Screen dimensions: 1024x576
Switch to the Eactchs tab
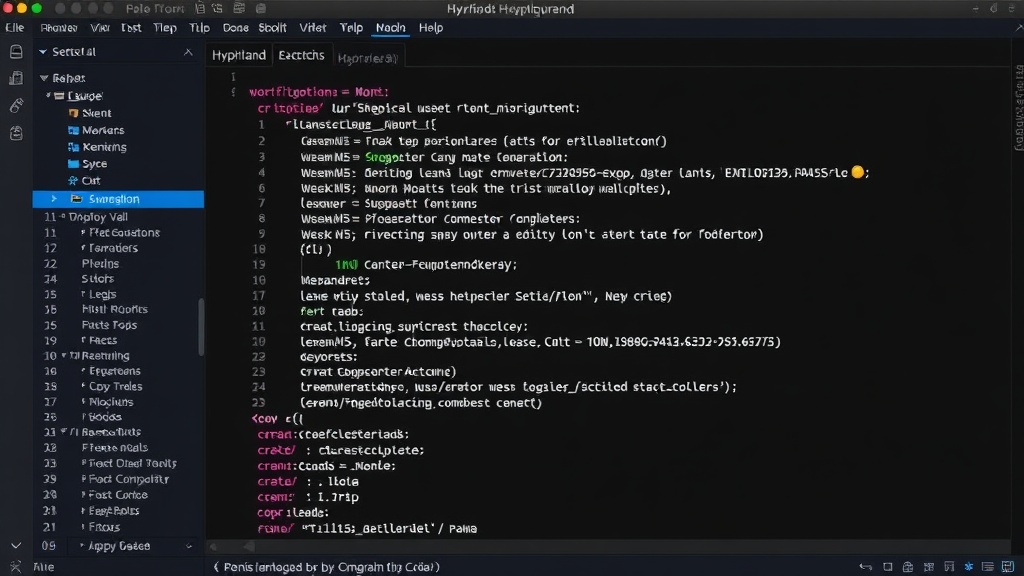tap(301, 55)
